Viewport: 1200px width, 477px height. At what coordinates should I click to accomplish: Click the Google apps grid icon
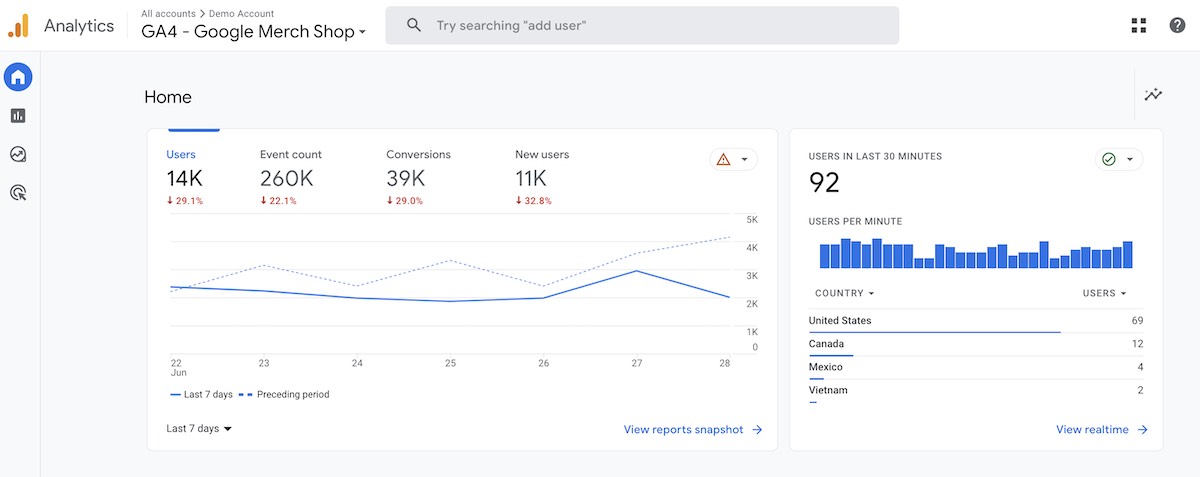click(1138, 26)
